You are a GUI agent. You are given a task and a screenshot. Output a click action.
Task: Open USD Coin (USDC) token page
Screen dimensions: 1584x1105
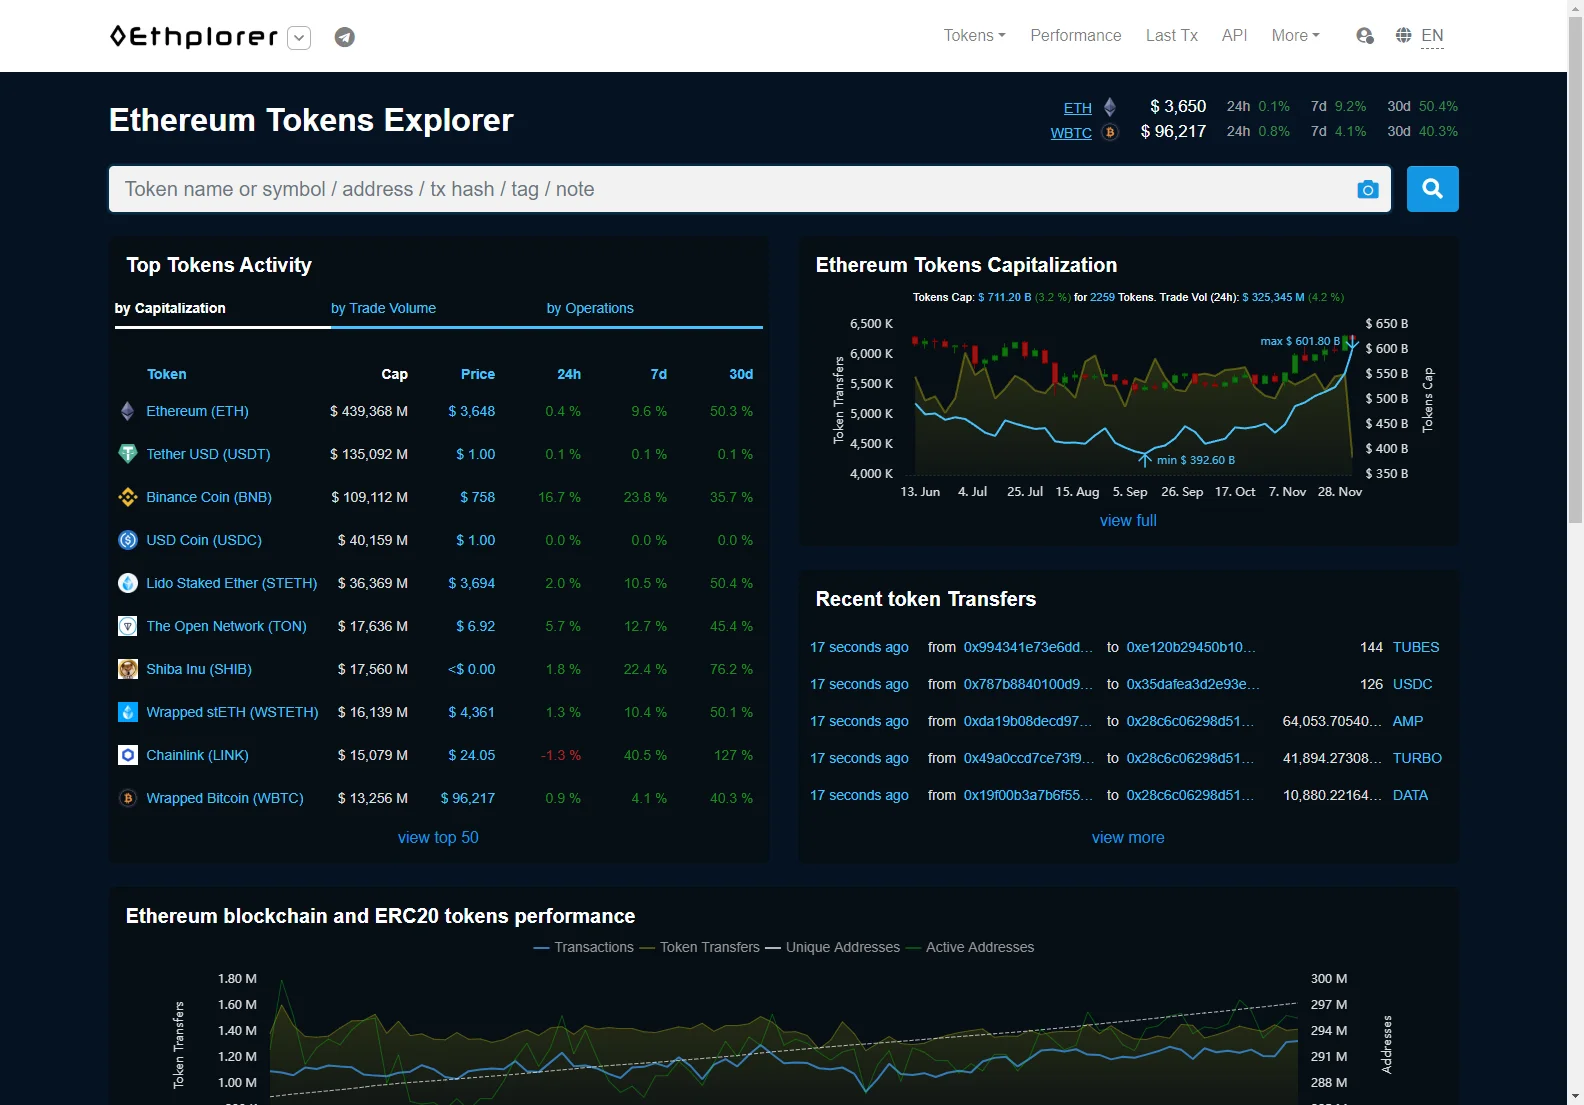tap(204, 540)
